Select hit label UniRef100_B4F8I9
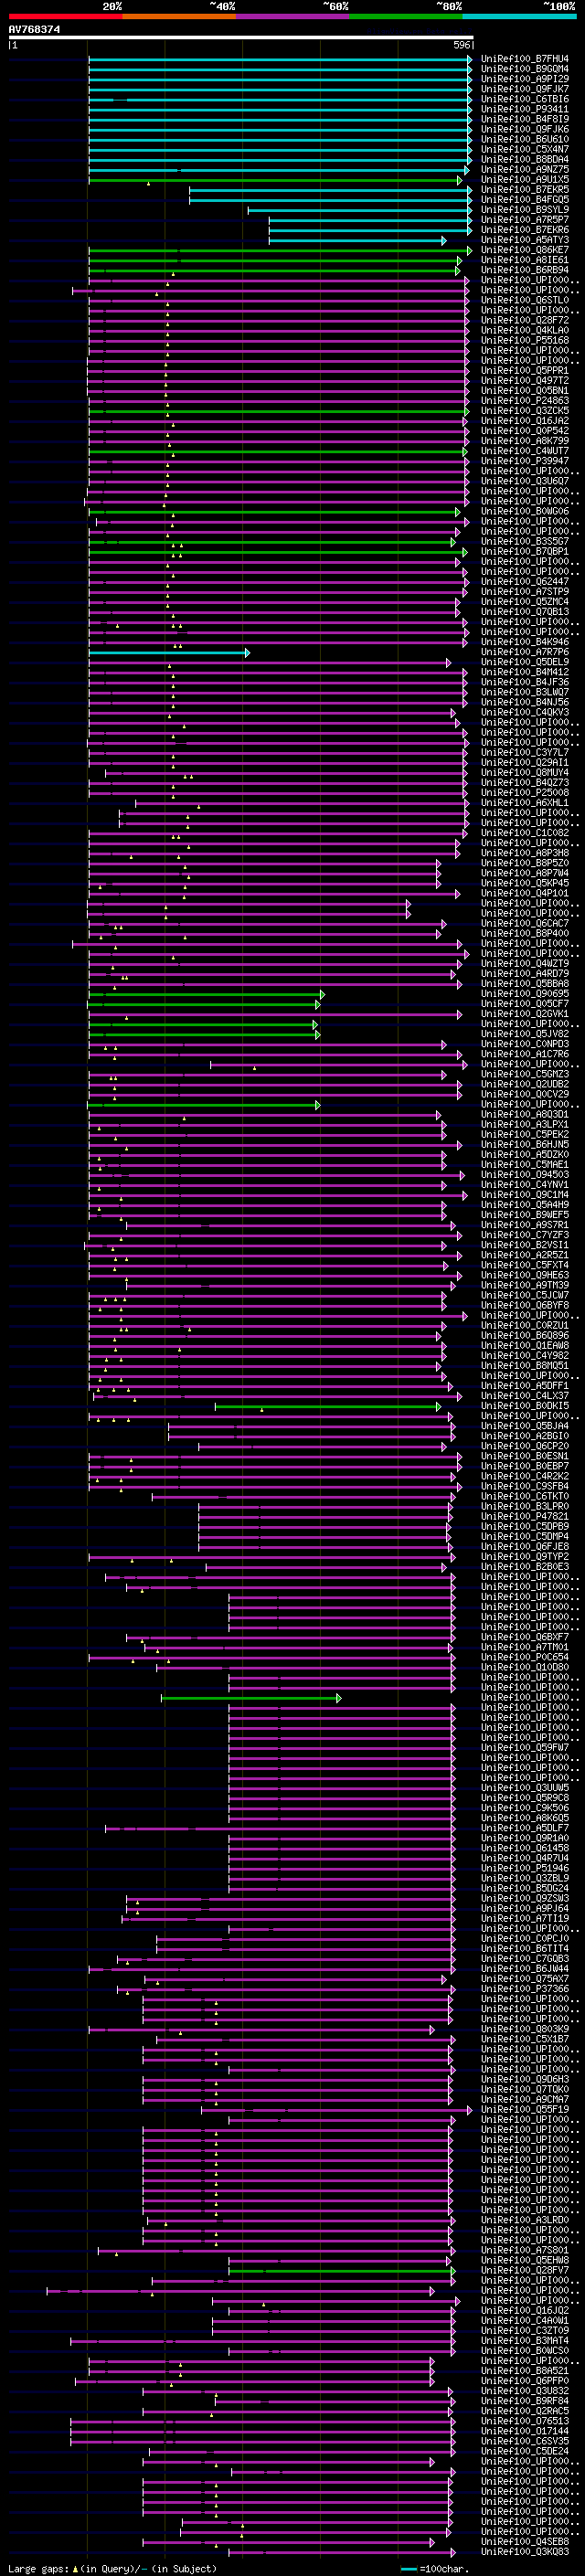This screenshot has height=2576, width=585. pos(525,119)
